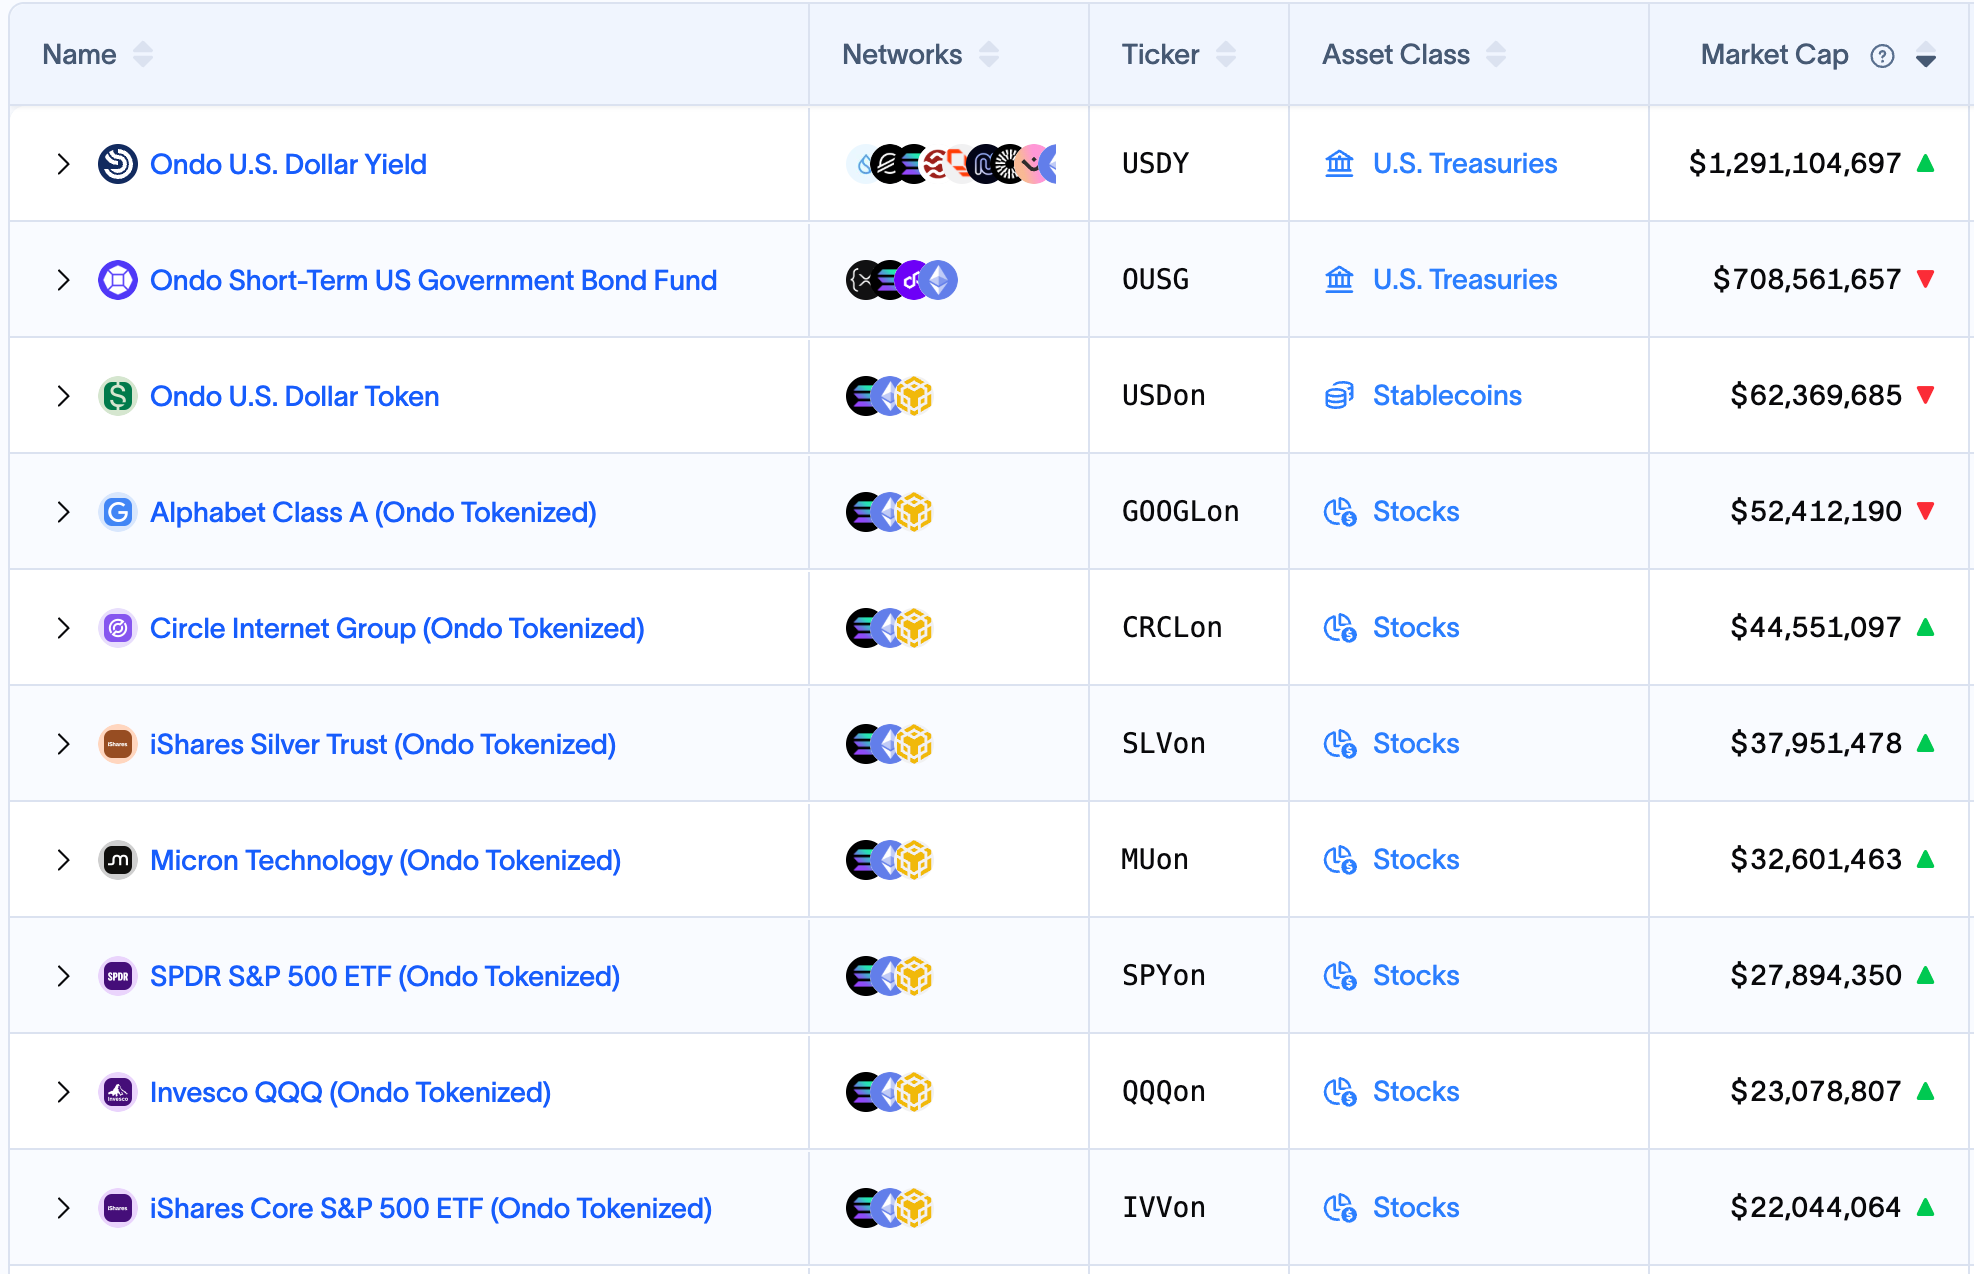This screenshot has width=1974, height=1274.
Task: Expand the Ondo U.S. Dollar Yield row
Action: coord(64,164)
